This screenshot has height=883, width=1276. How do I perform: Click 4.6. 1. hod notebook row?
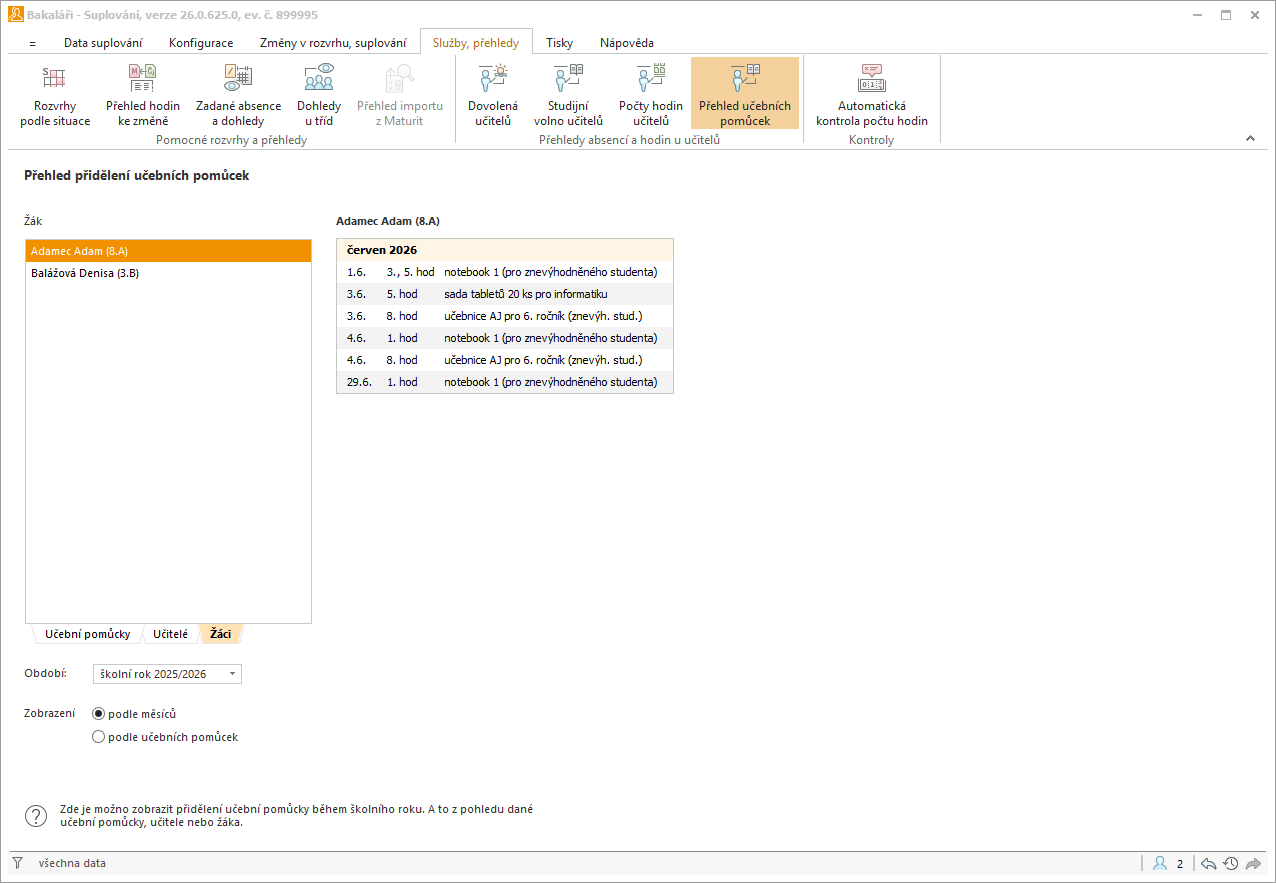(x=505, y=338)
